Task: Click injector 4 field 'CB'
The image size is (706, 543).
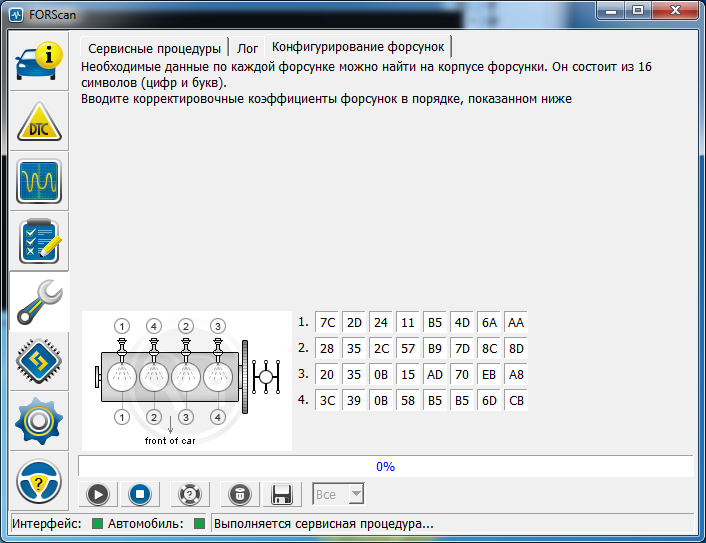Action: 516,400
